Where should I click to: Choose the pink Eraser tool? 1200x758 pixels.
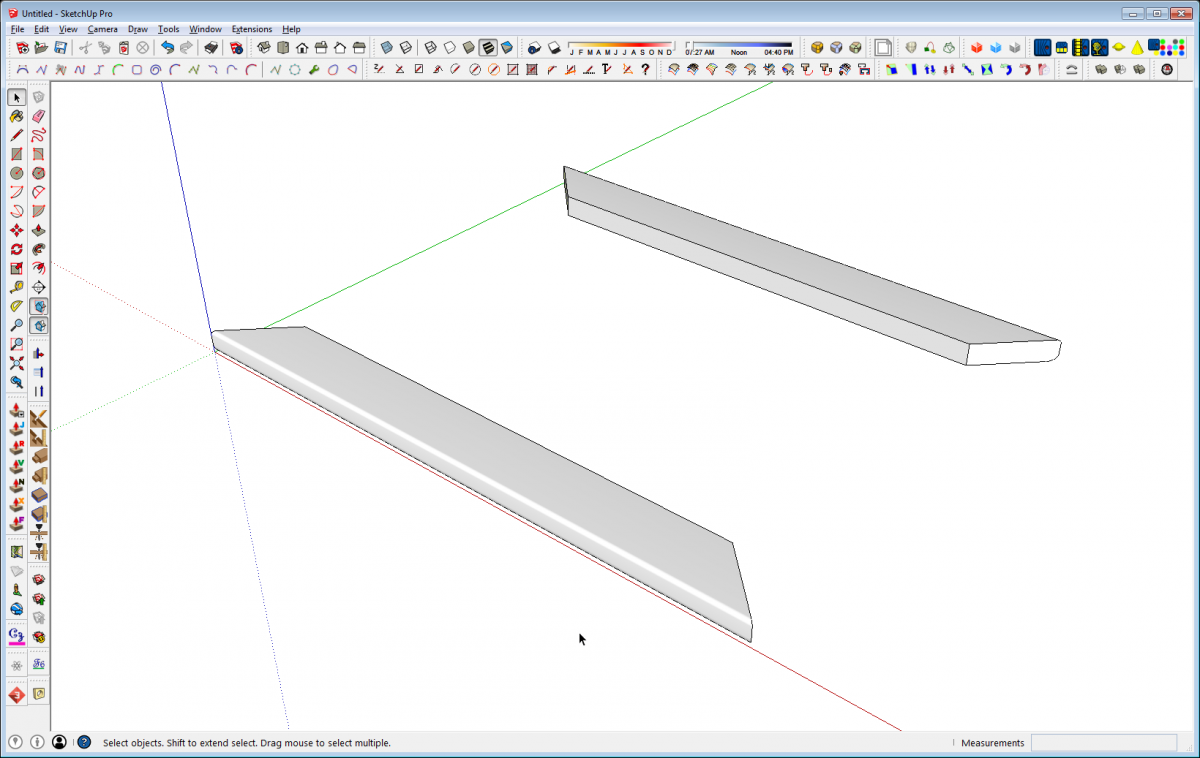coord(39,116)
